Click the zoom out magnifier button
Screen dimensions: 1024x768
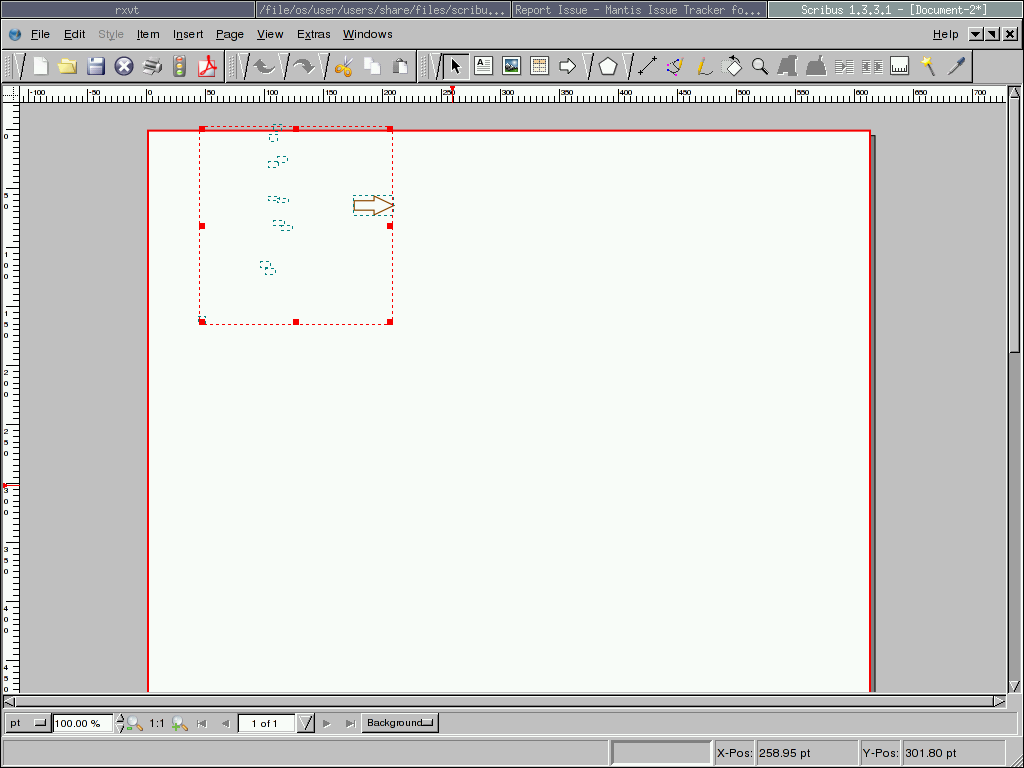134,723
